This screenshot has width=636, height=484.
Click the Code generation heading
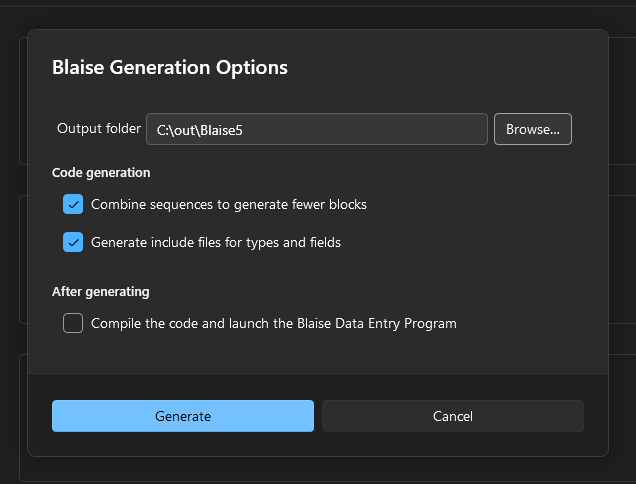[101, 173]
